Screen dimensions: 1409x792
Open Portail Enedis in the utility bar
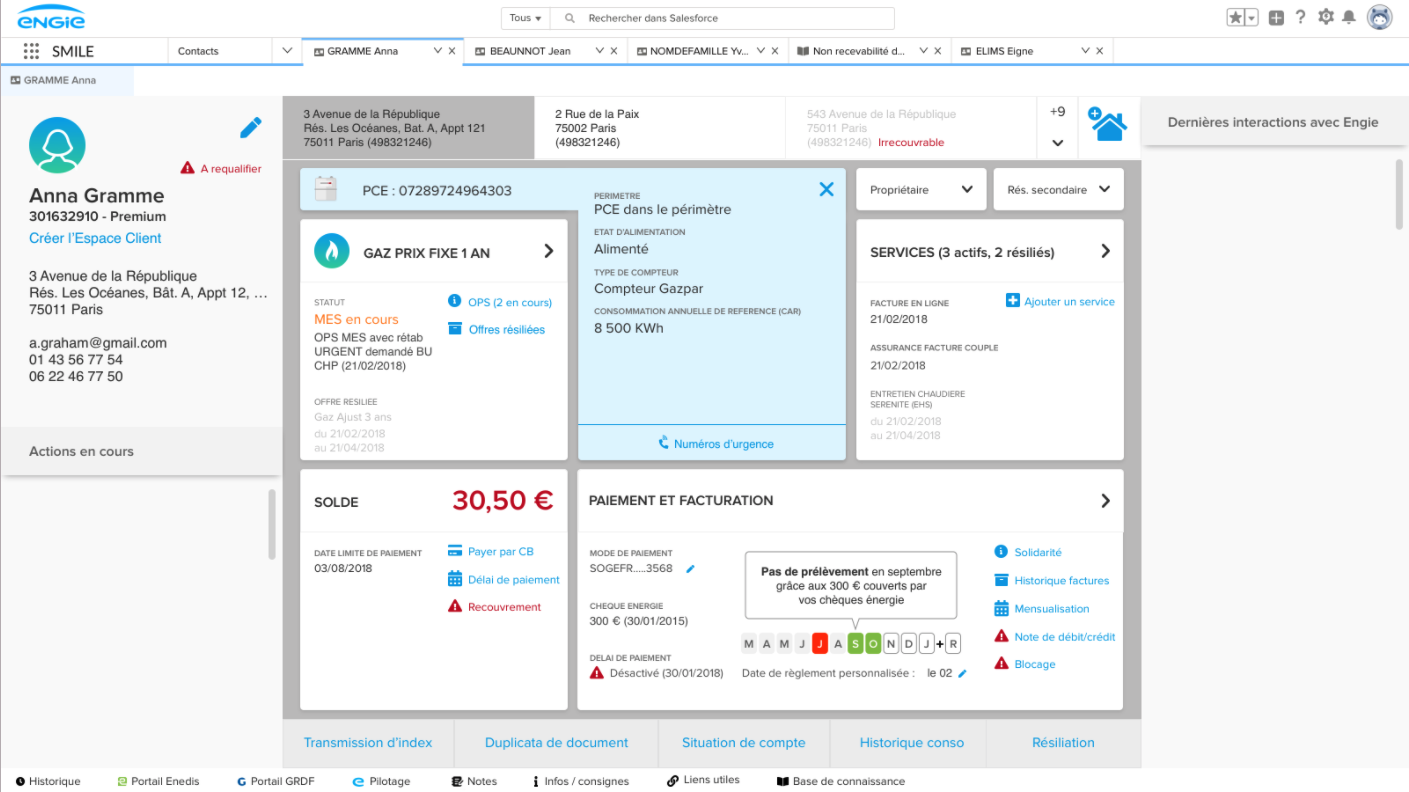point(158,781)
